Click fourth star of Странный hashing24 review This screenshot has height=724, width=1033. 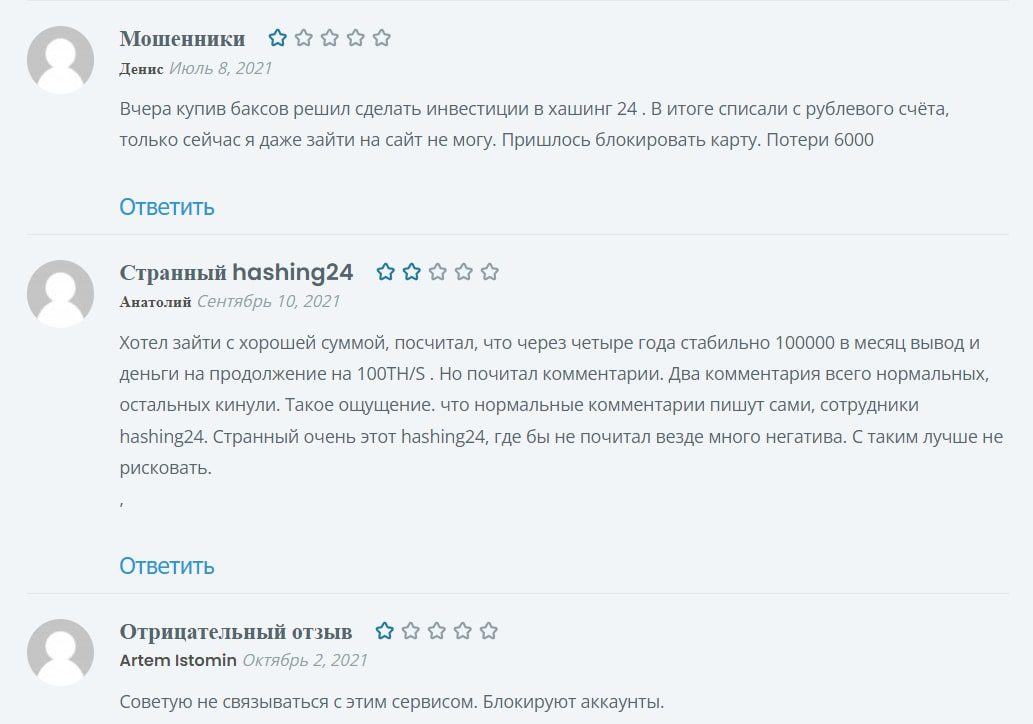tap(464, 272)
